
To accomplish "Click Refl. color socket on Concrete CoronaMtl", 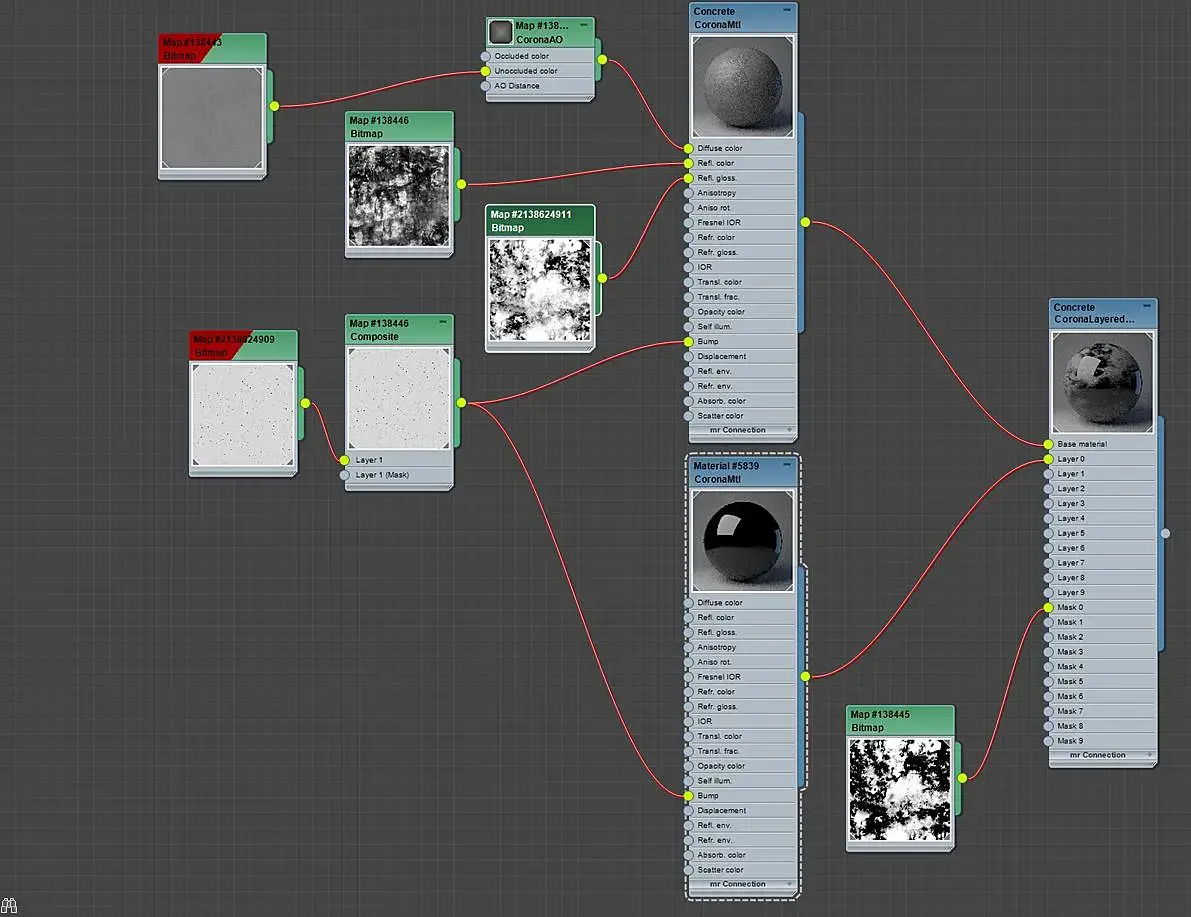I will pos(689,163).
